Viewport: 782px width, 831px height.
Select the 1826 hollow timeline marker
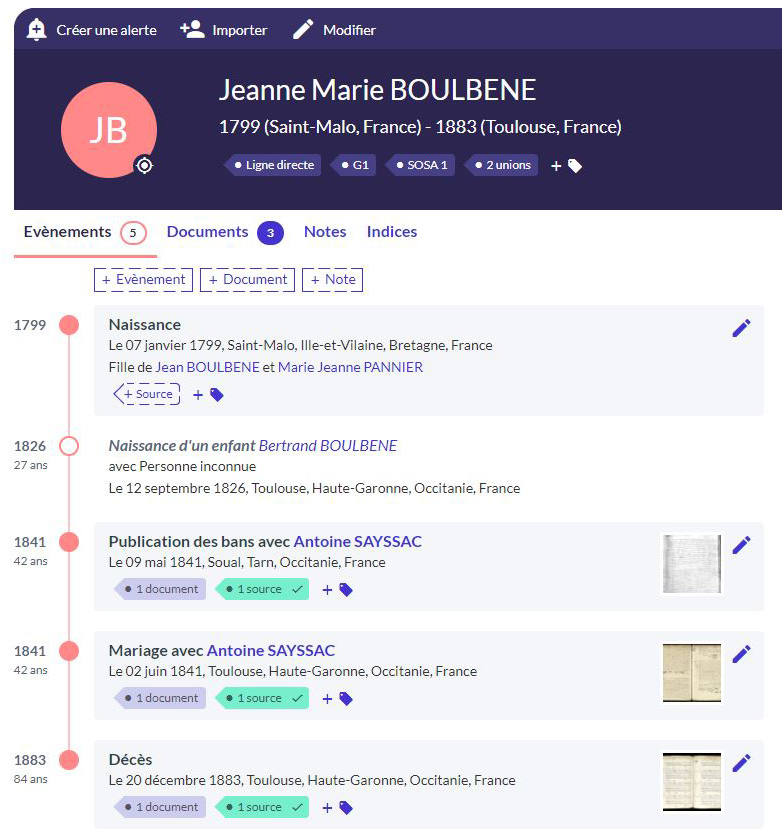pos(69,446)
